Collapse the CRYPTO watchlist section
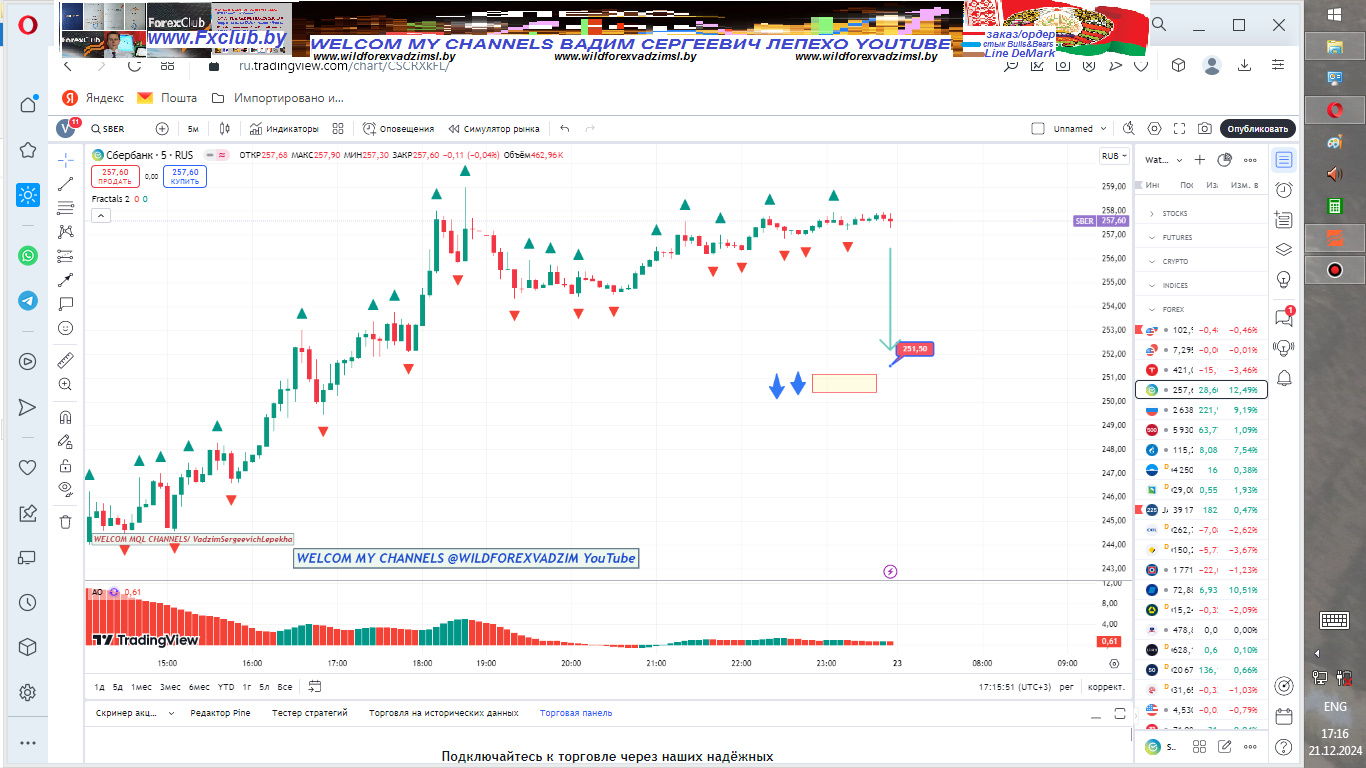This screenshot has width=1366, height=768. tap(1152, 262)
